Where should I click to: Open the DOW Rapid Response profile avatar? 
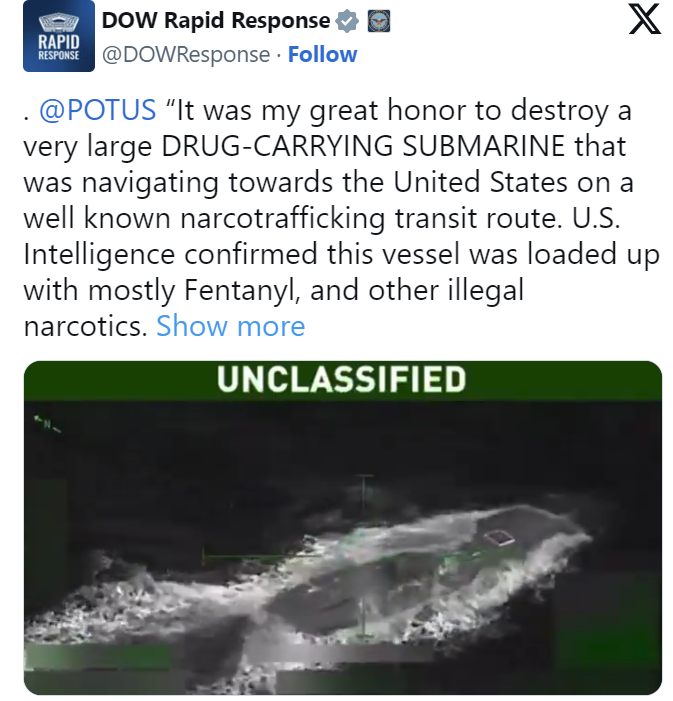click(x=59, y=36)
